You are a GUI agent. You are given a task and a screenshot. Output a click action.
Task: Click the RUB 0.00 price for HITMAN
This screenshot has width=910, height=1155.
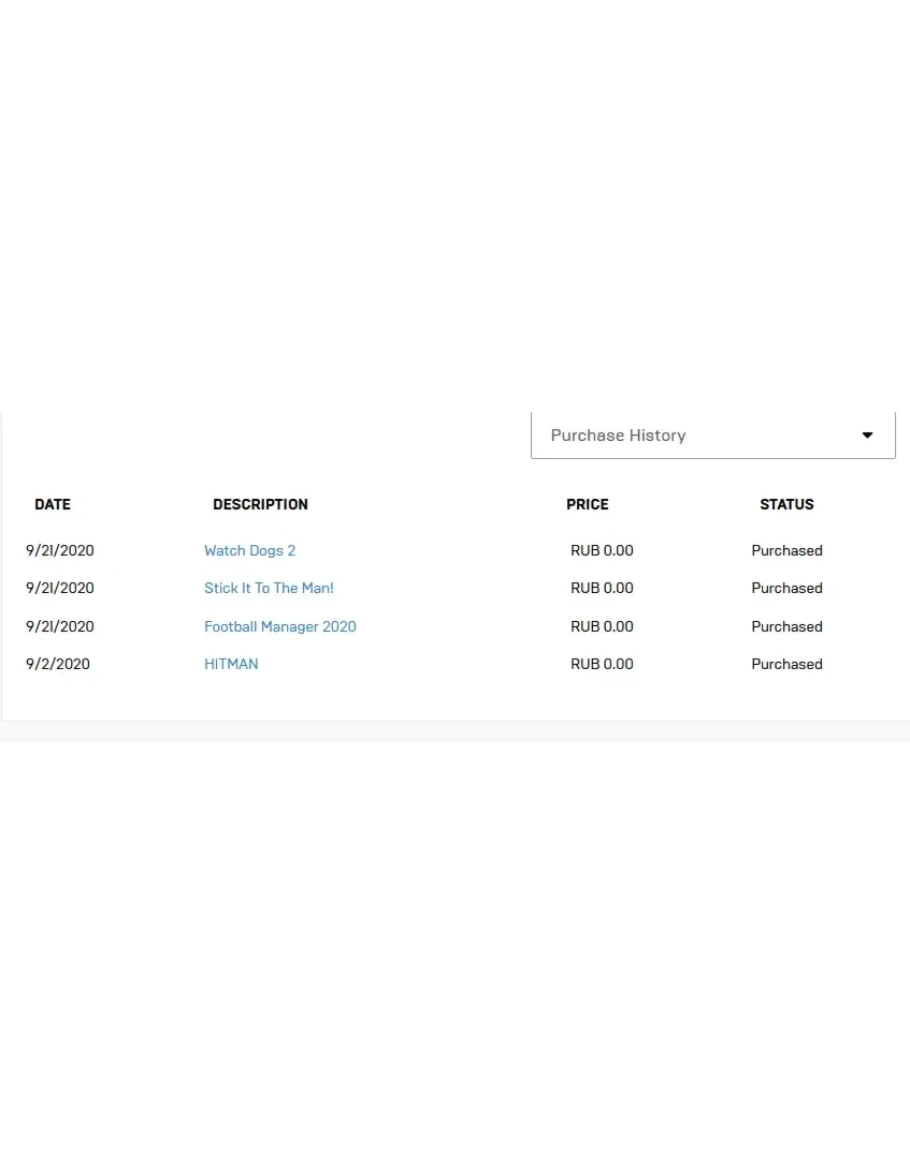[x=602, y=664]
